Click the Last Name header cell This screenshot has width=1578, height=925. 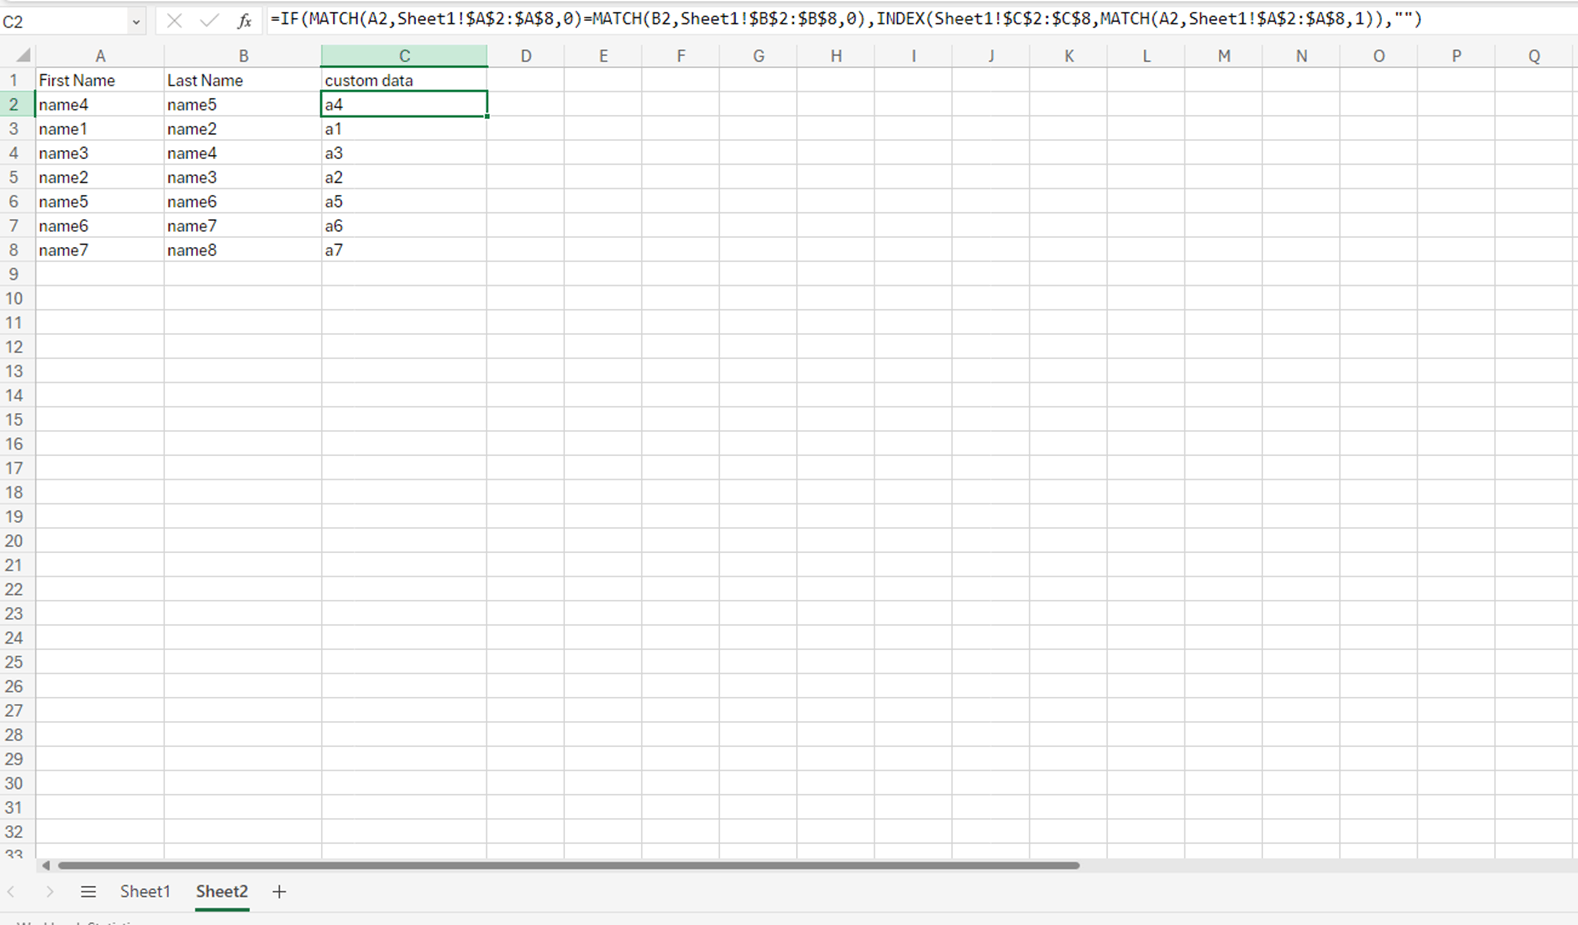coord(243,80)
